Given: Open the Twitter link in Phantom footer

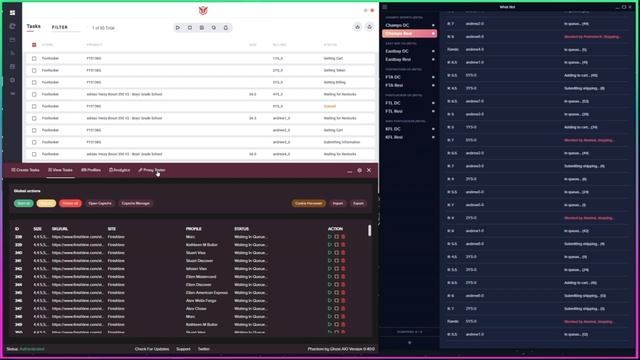Looking at the screenshot, I should point(204,349).
